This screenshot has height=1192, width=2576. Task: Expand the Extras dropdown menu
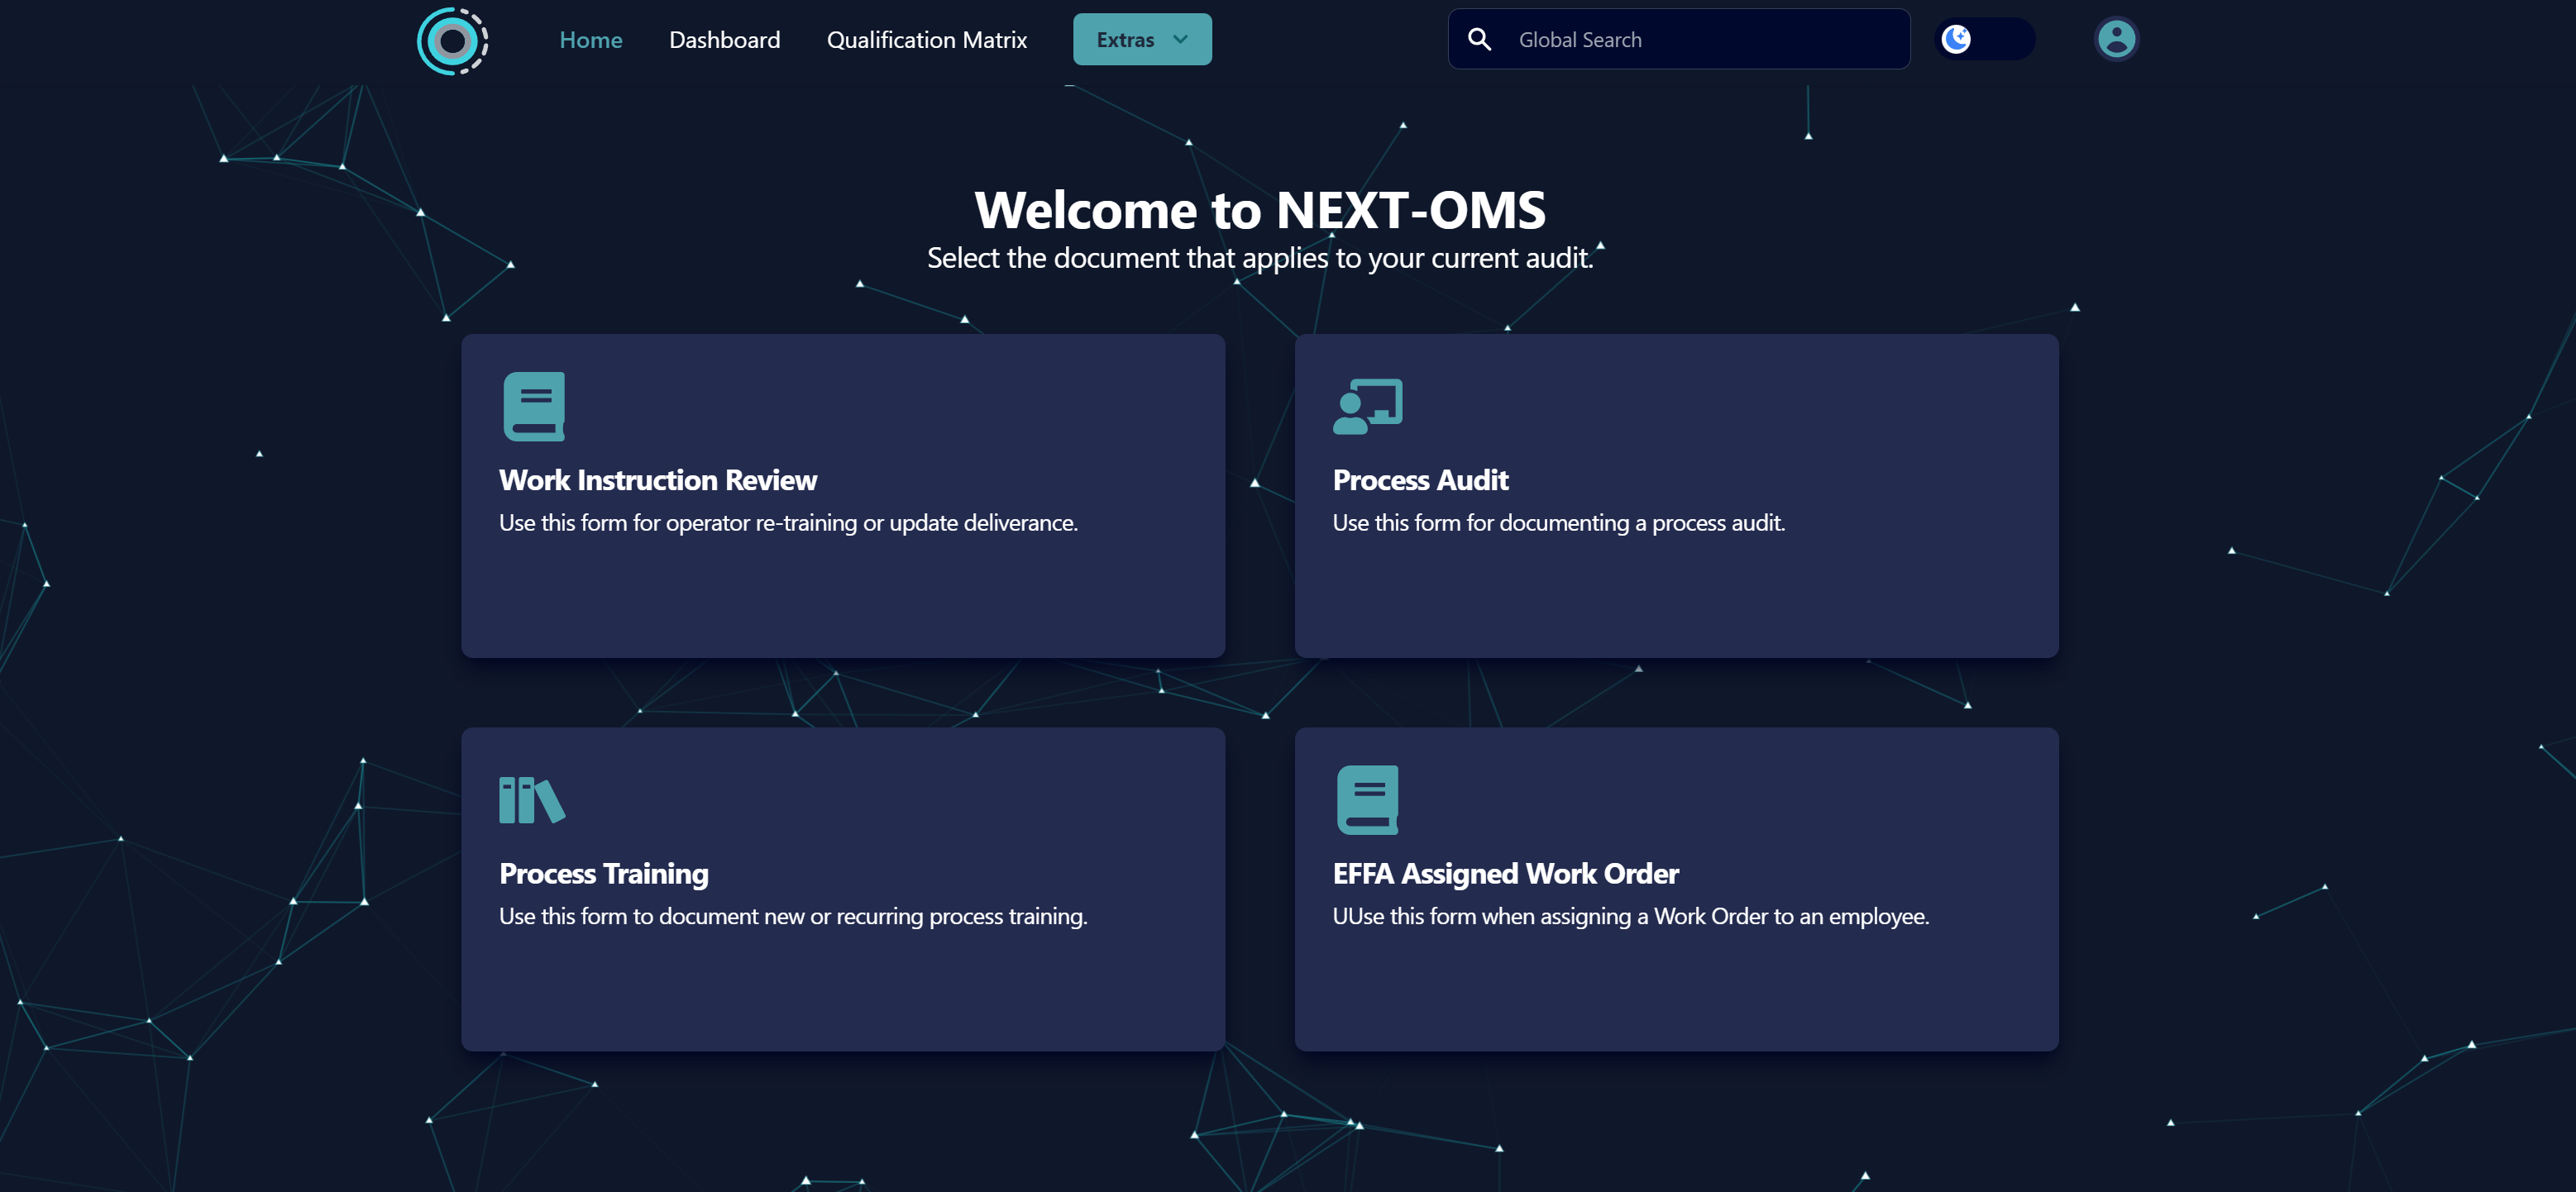pos(1141,40)
